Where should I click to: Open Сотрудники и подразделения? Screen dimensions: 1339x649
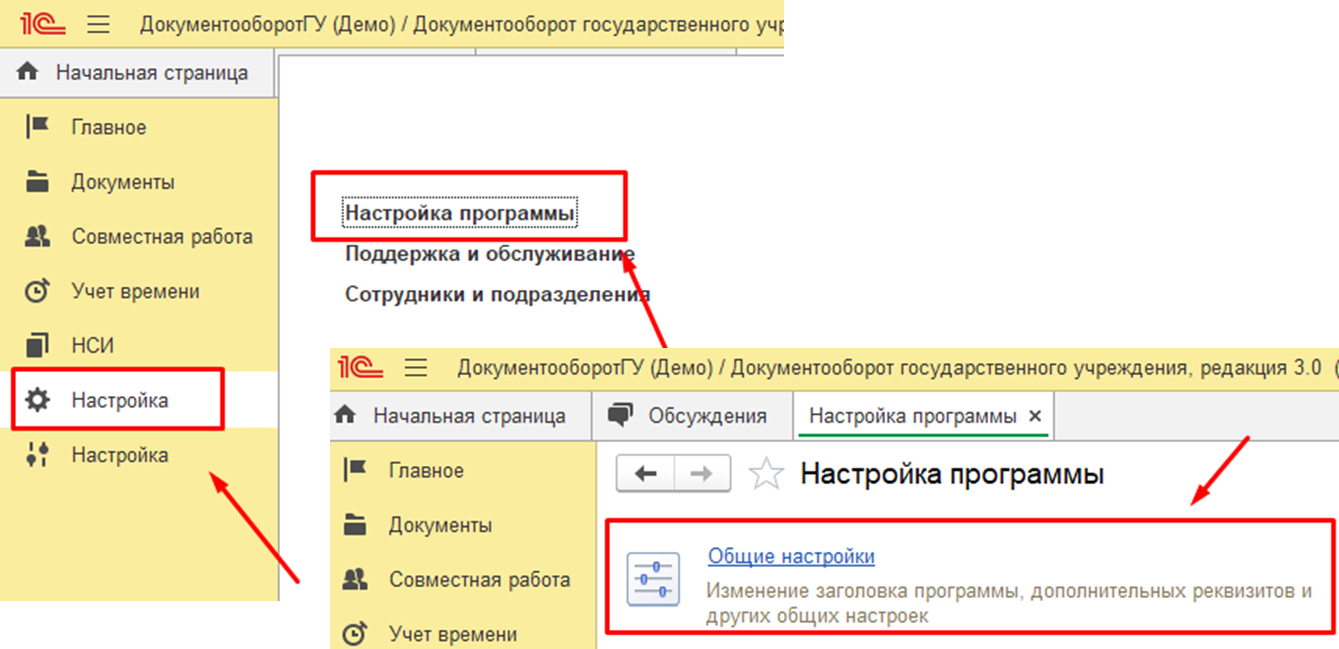point(498,294)
